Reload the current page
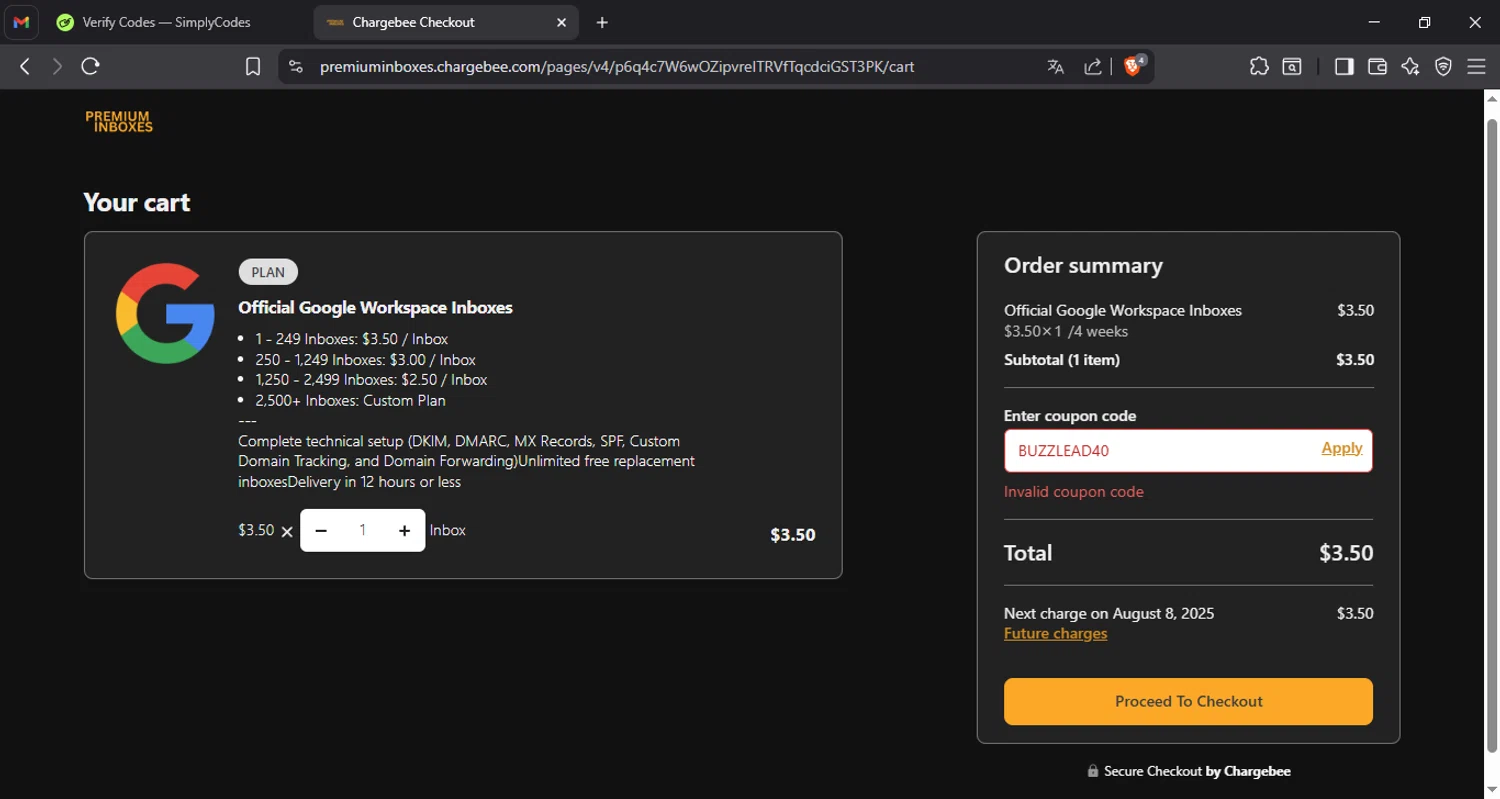The height and width of the screenshot is (799, 1500). [90, 66]
